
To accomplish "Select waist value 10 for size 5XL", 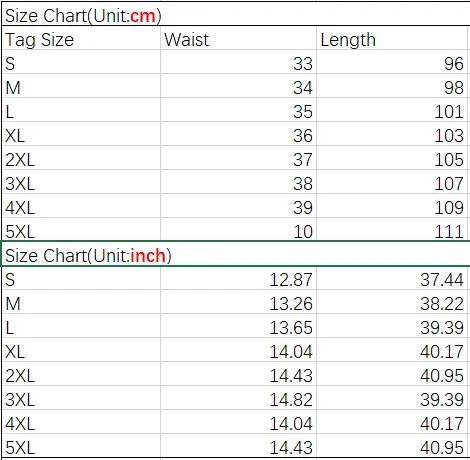I will click(x=238, y=230).
